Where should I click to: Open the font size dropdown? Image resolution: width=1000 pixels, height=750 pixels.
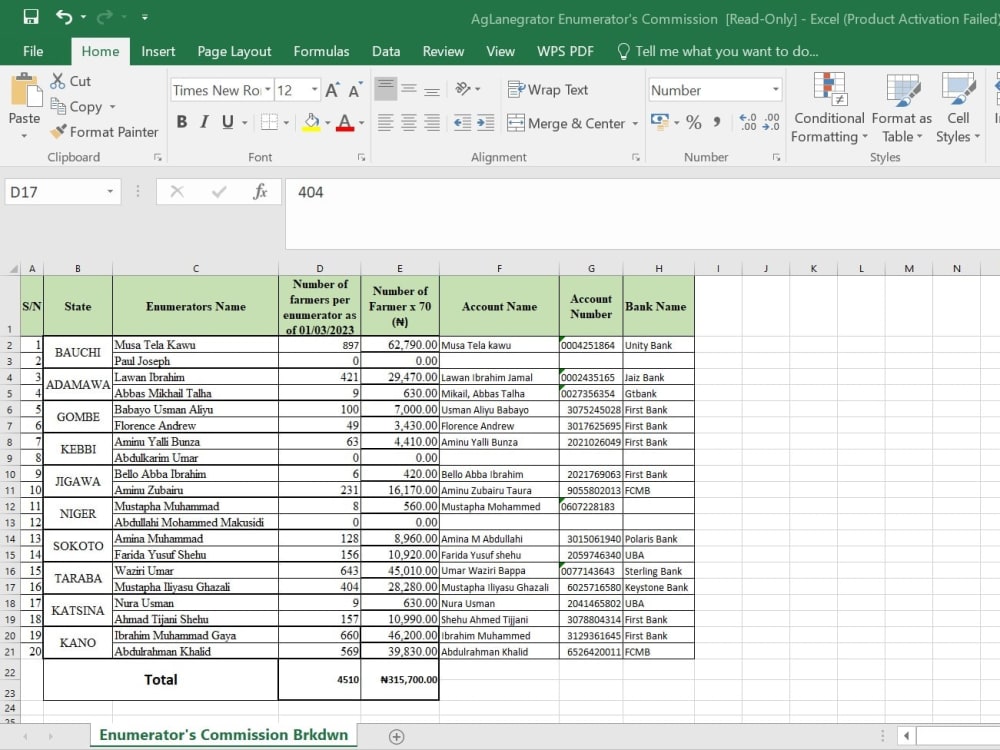tap(314, 90)
